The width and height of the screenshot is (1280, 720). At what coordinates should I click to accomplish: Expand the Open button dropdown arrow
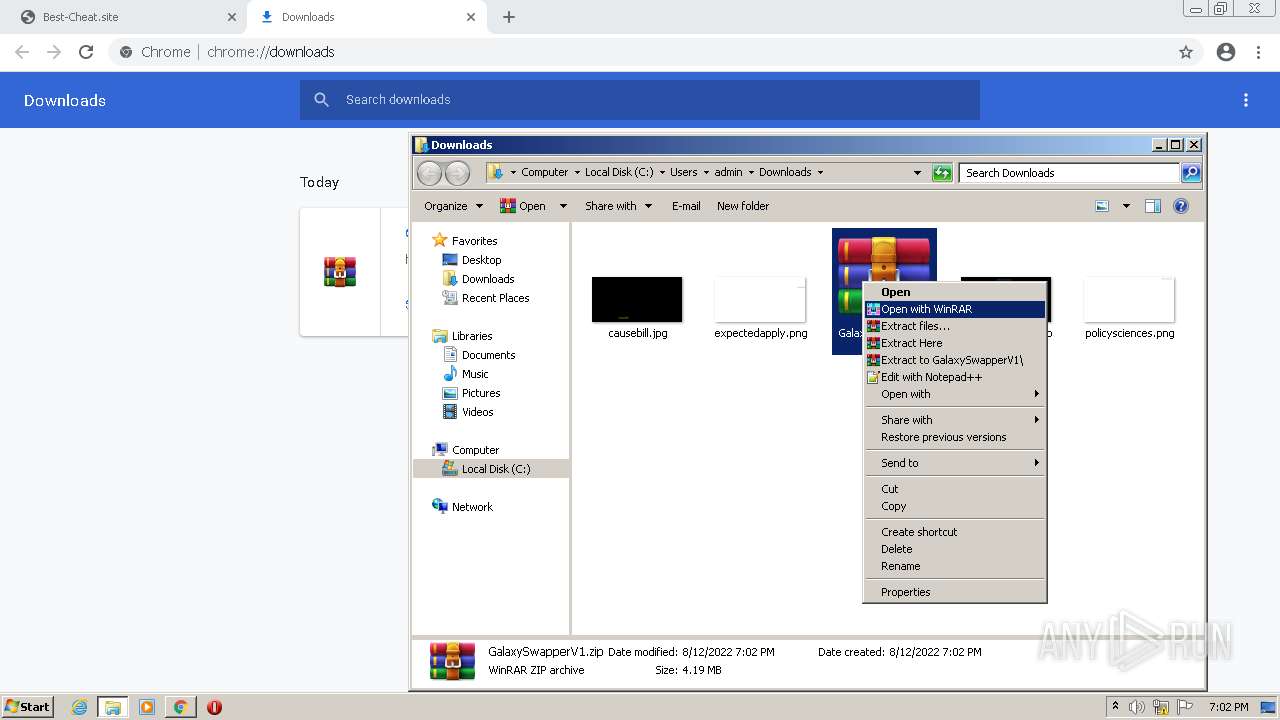[563, 206]
